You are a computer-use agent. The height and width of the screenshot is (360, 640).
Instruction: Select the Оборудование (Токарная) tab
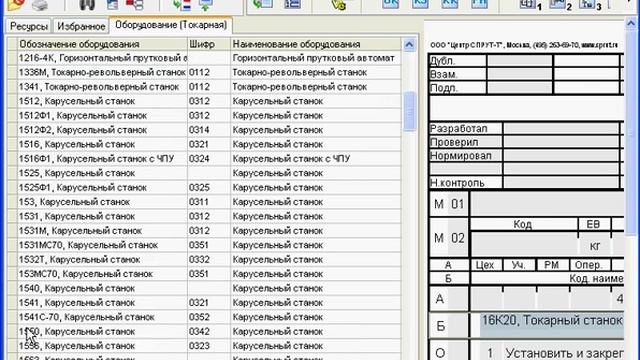click(x=171, y=25)
